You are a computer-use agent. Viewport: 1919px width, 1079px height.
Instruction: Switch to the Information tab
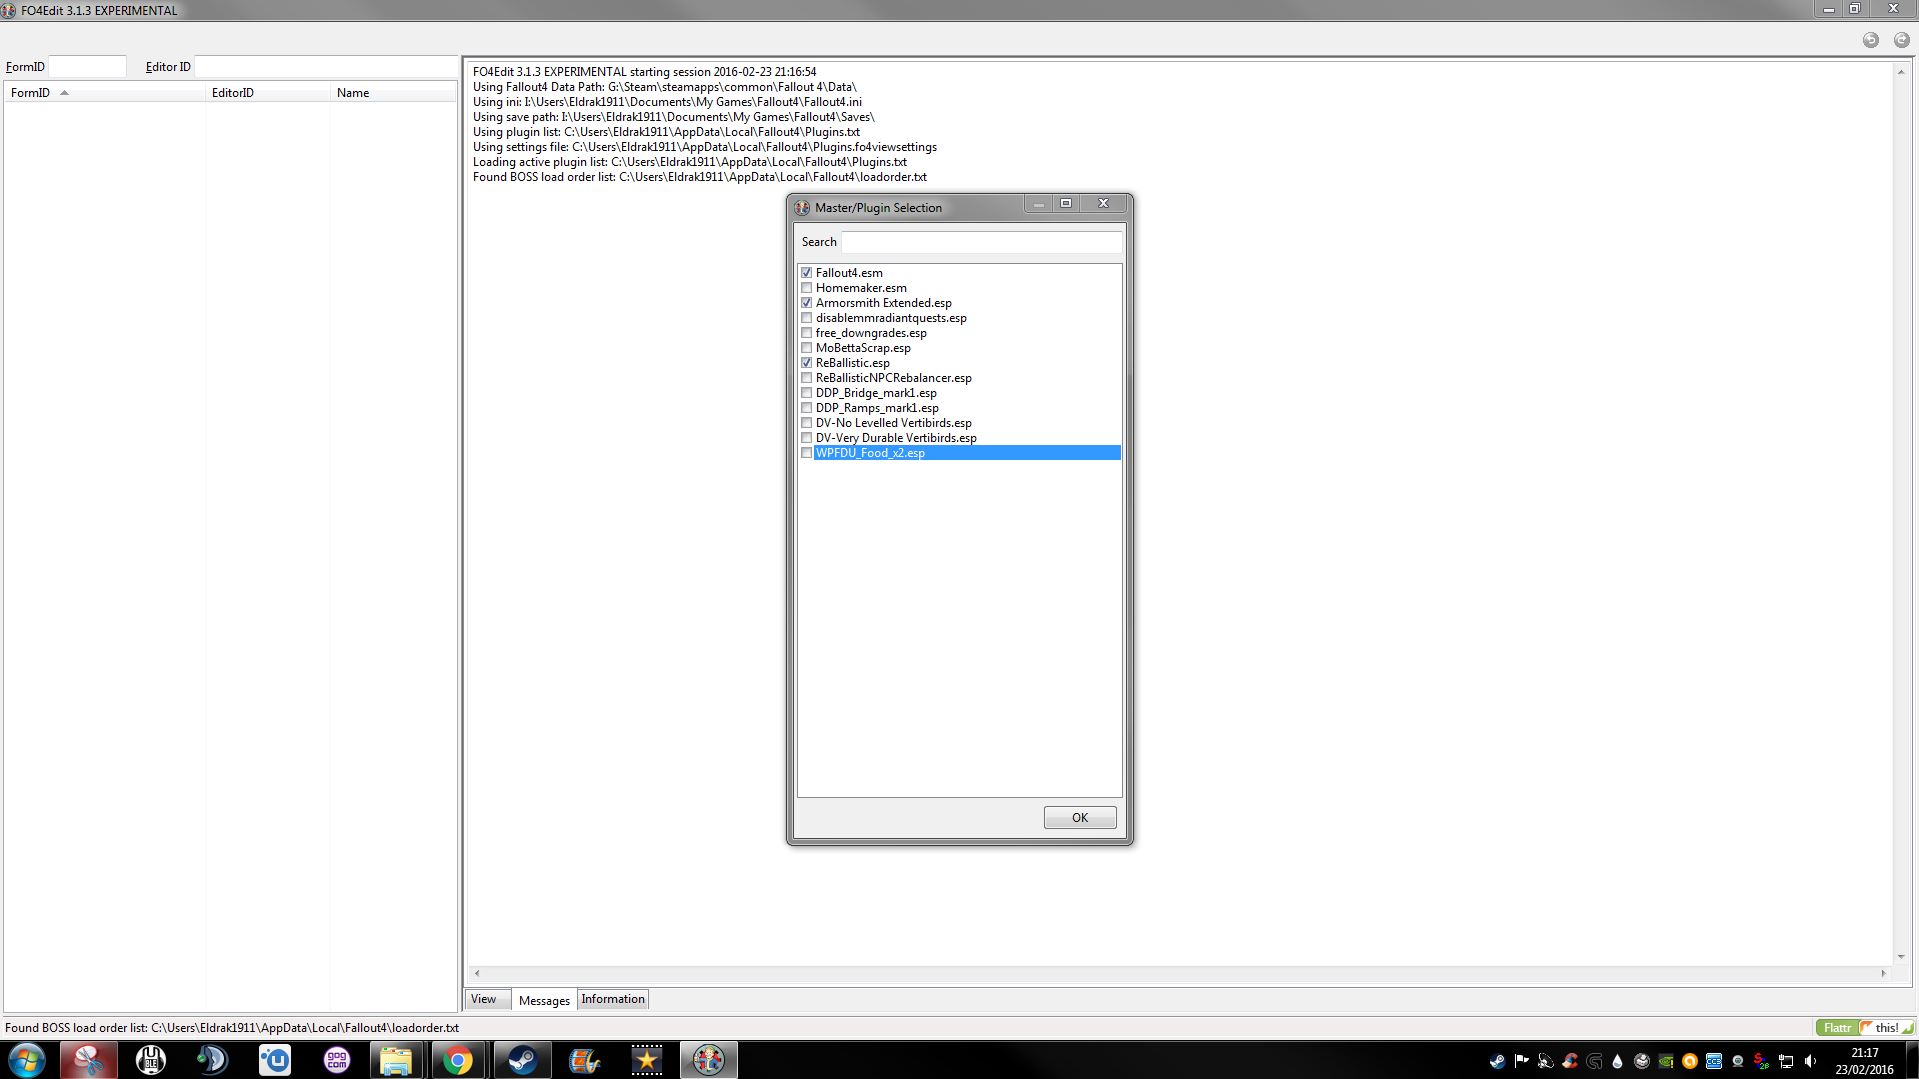pyautogui.click(x=613, y=999)
